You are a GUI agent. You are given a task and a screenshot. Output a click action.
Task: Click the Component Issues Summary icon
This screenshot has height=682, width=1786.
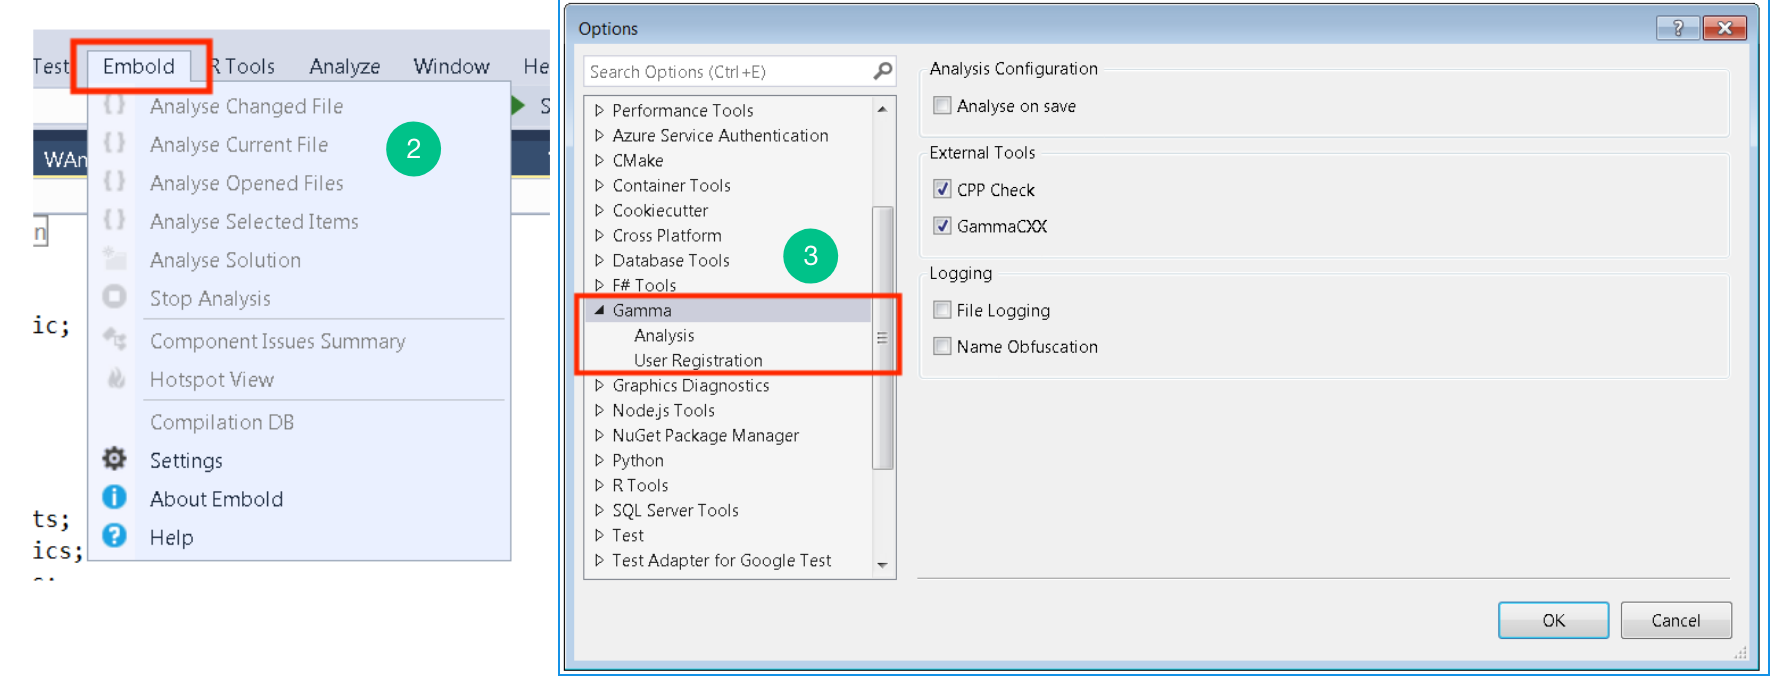click(115, 340)
